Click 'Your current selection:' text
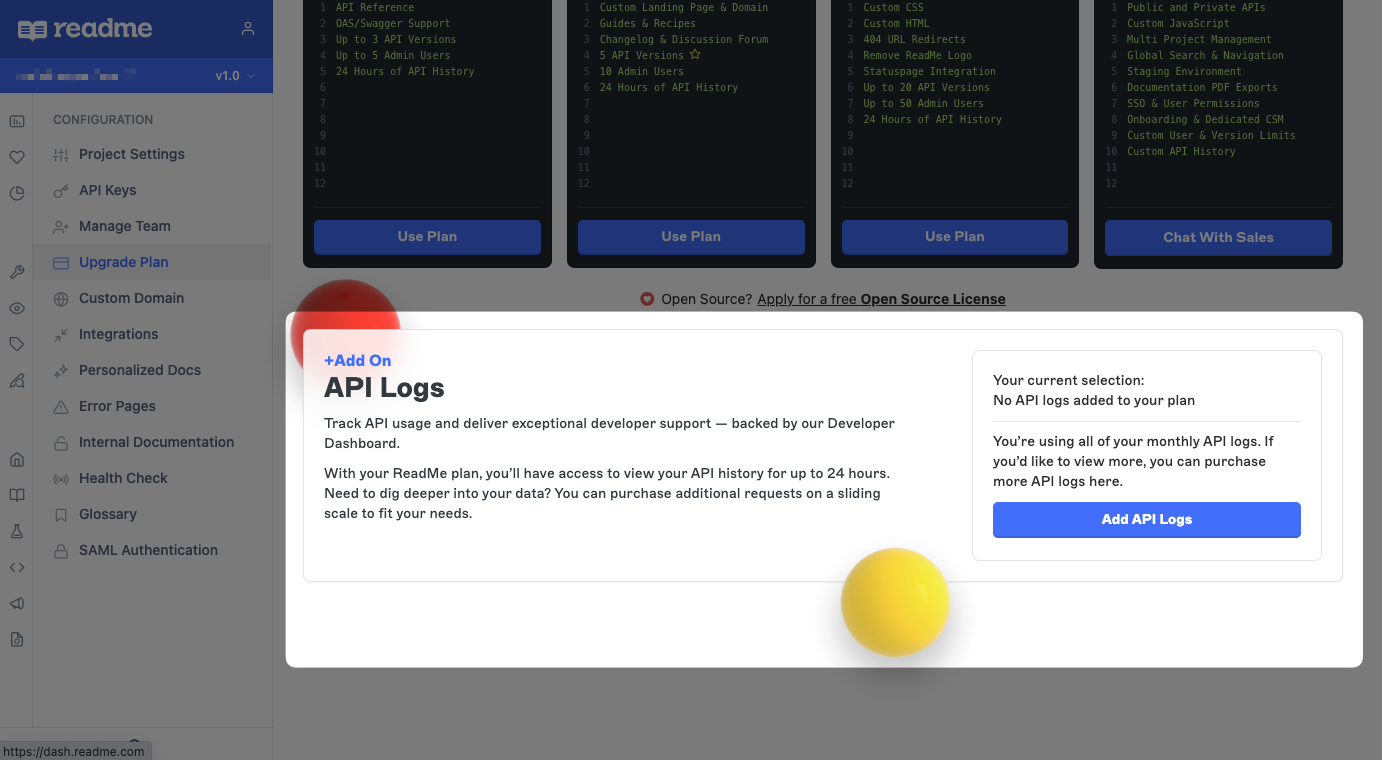Viewport: 1382px width, 760px height. click(1069, 380)
